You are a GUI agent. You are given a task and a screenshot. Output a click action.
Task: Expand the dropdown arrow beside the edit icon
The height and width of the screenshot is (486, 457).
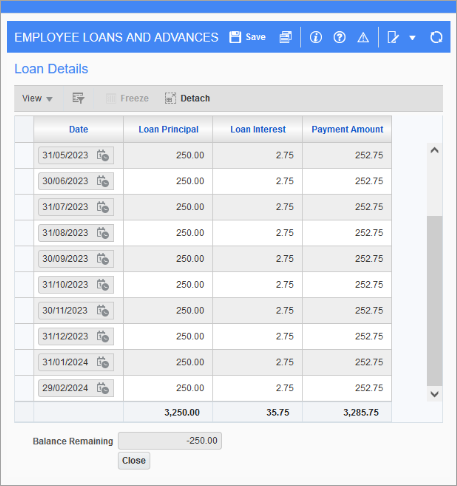click(x=412, y=38)
